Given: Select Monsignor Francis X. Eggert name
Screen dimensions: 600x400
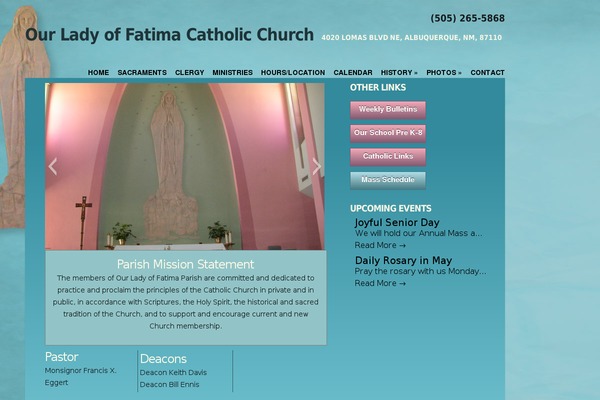Looking at the screenshot, I should tap(80, 376).
